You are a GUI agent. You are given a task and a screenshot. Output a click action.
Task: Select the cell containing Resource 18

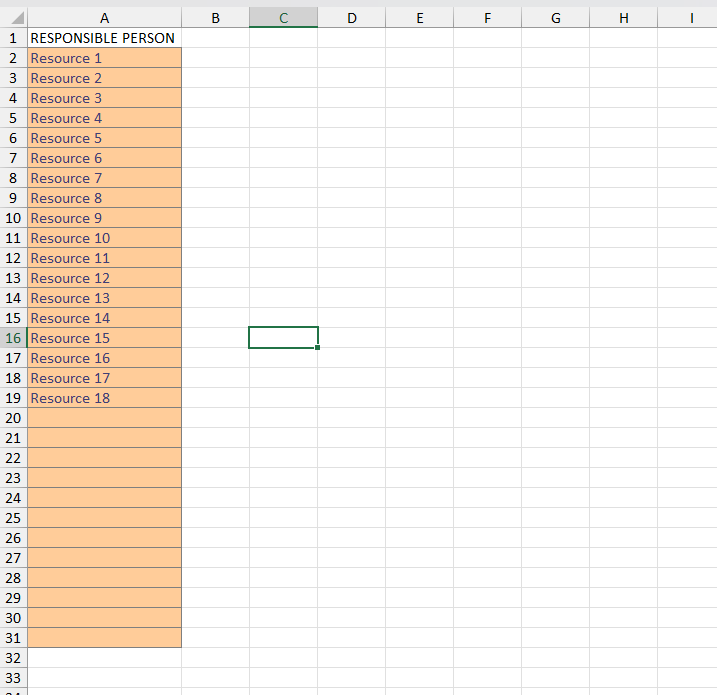click(105, 398)
